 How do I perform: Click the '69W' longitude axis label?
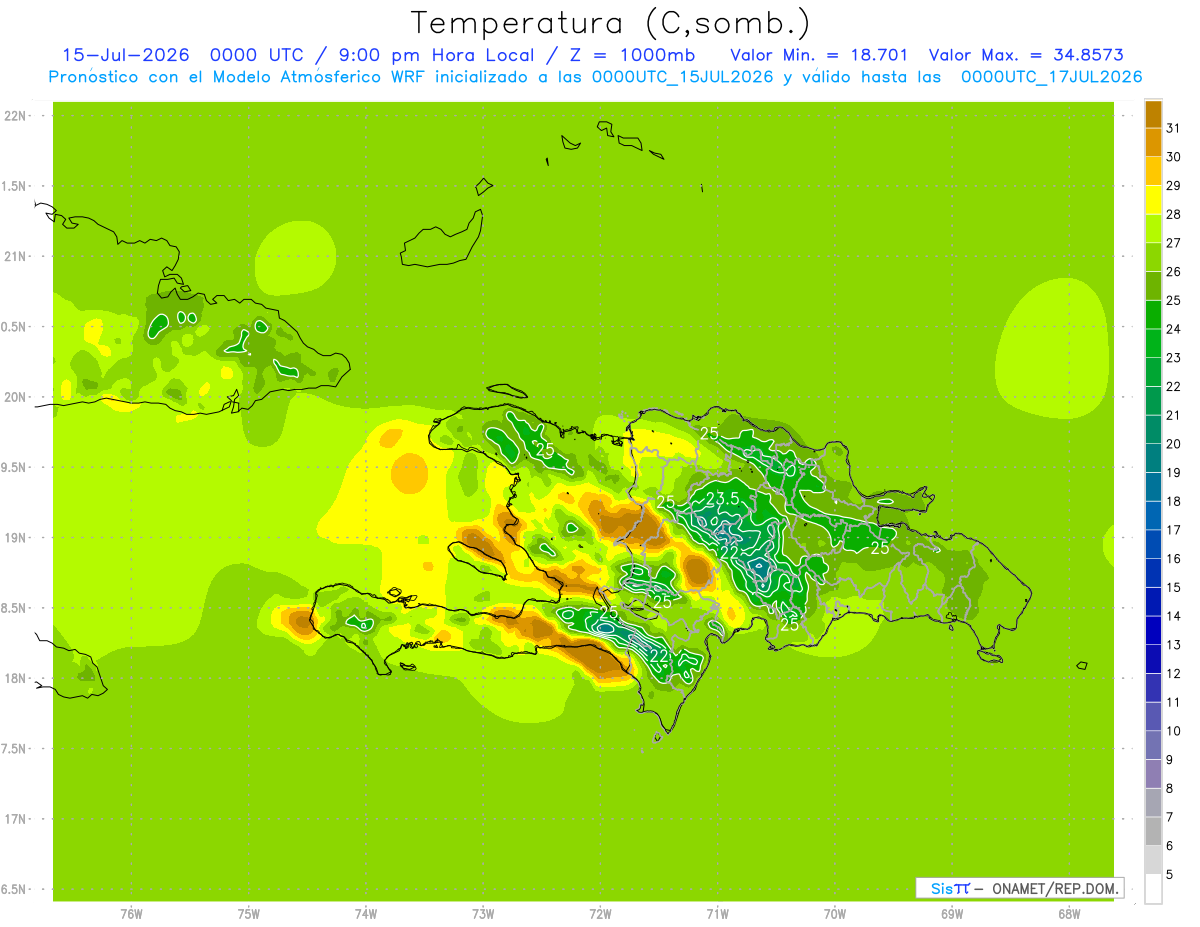(x=952, y=914)
